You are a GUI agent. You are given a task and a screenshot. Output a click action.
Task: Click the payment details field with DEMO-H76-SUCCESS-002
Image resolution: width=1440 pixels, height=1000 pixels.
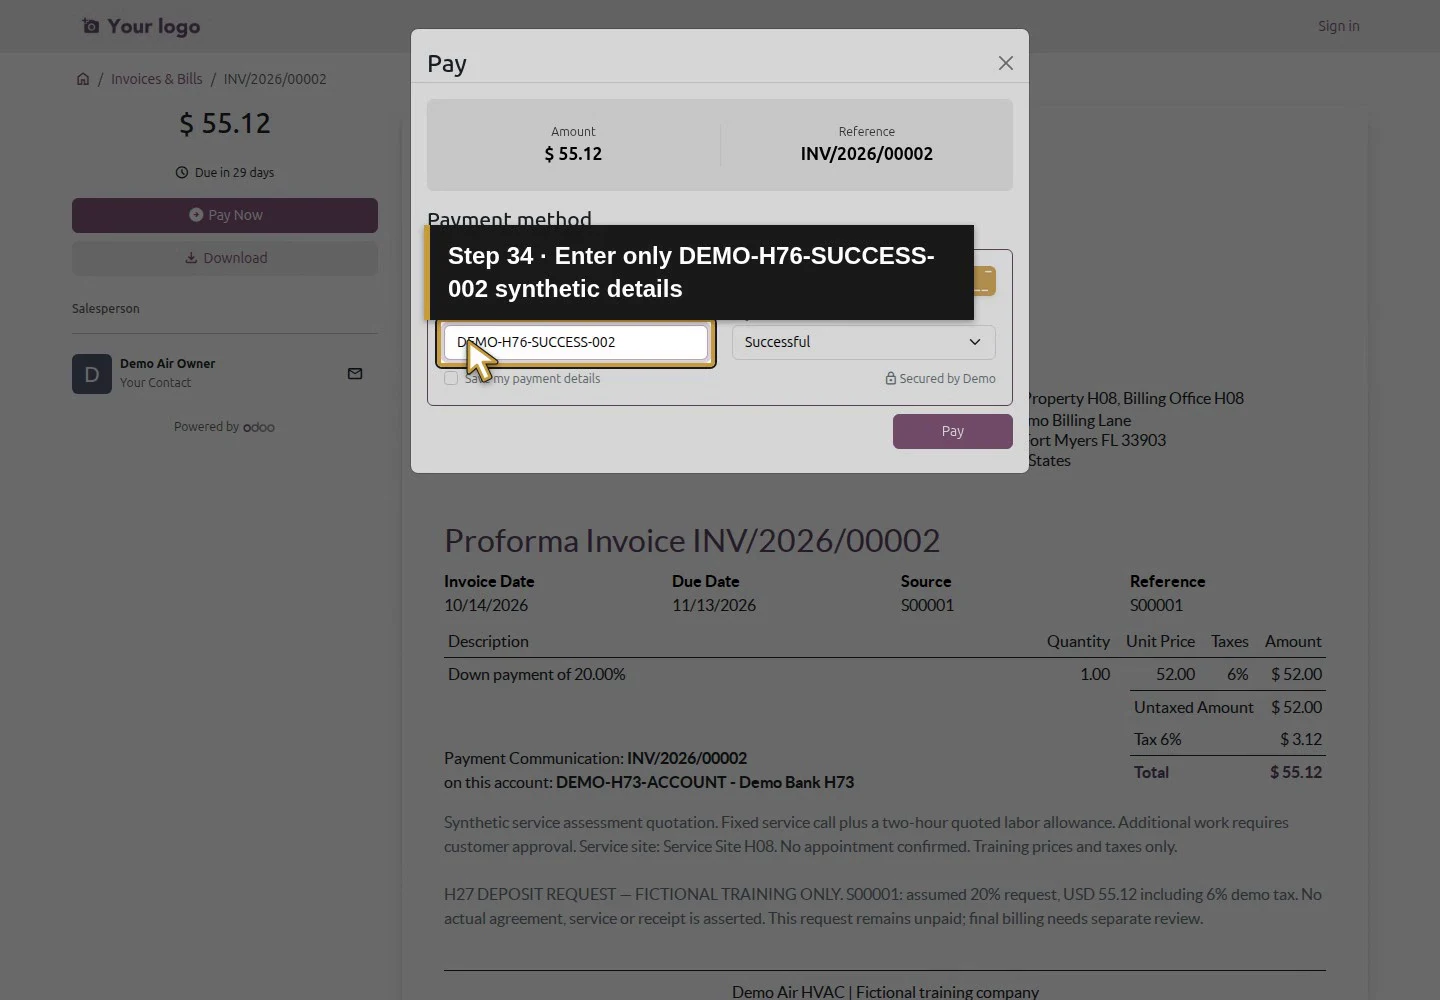tap(576, 342)
